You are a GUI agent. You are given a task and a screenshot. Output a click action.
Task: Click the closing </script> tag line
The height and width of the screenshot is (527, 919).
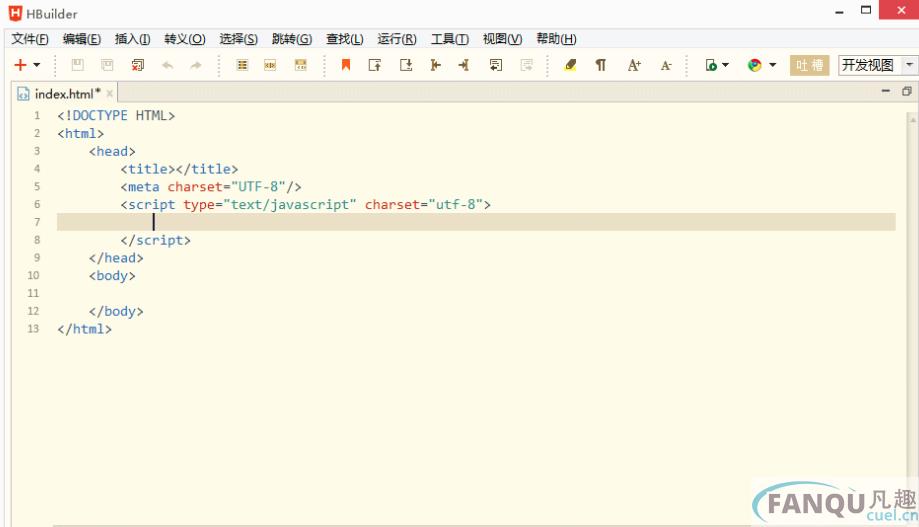(x=155, y=240)
